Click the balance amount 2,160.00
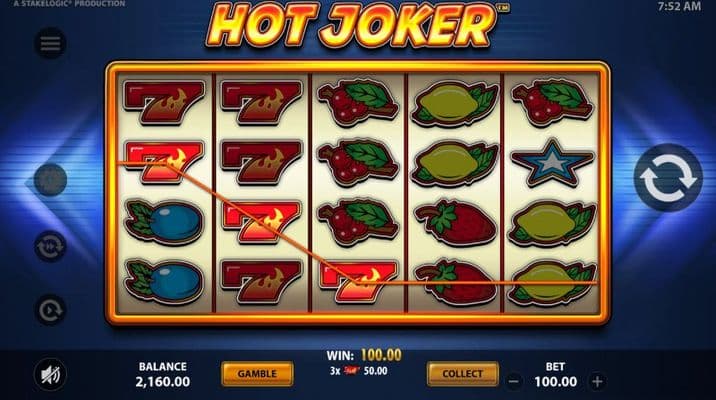Viewport: 716px width, 400px height. coord(163,382)
